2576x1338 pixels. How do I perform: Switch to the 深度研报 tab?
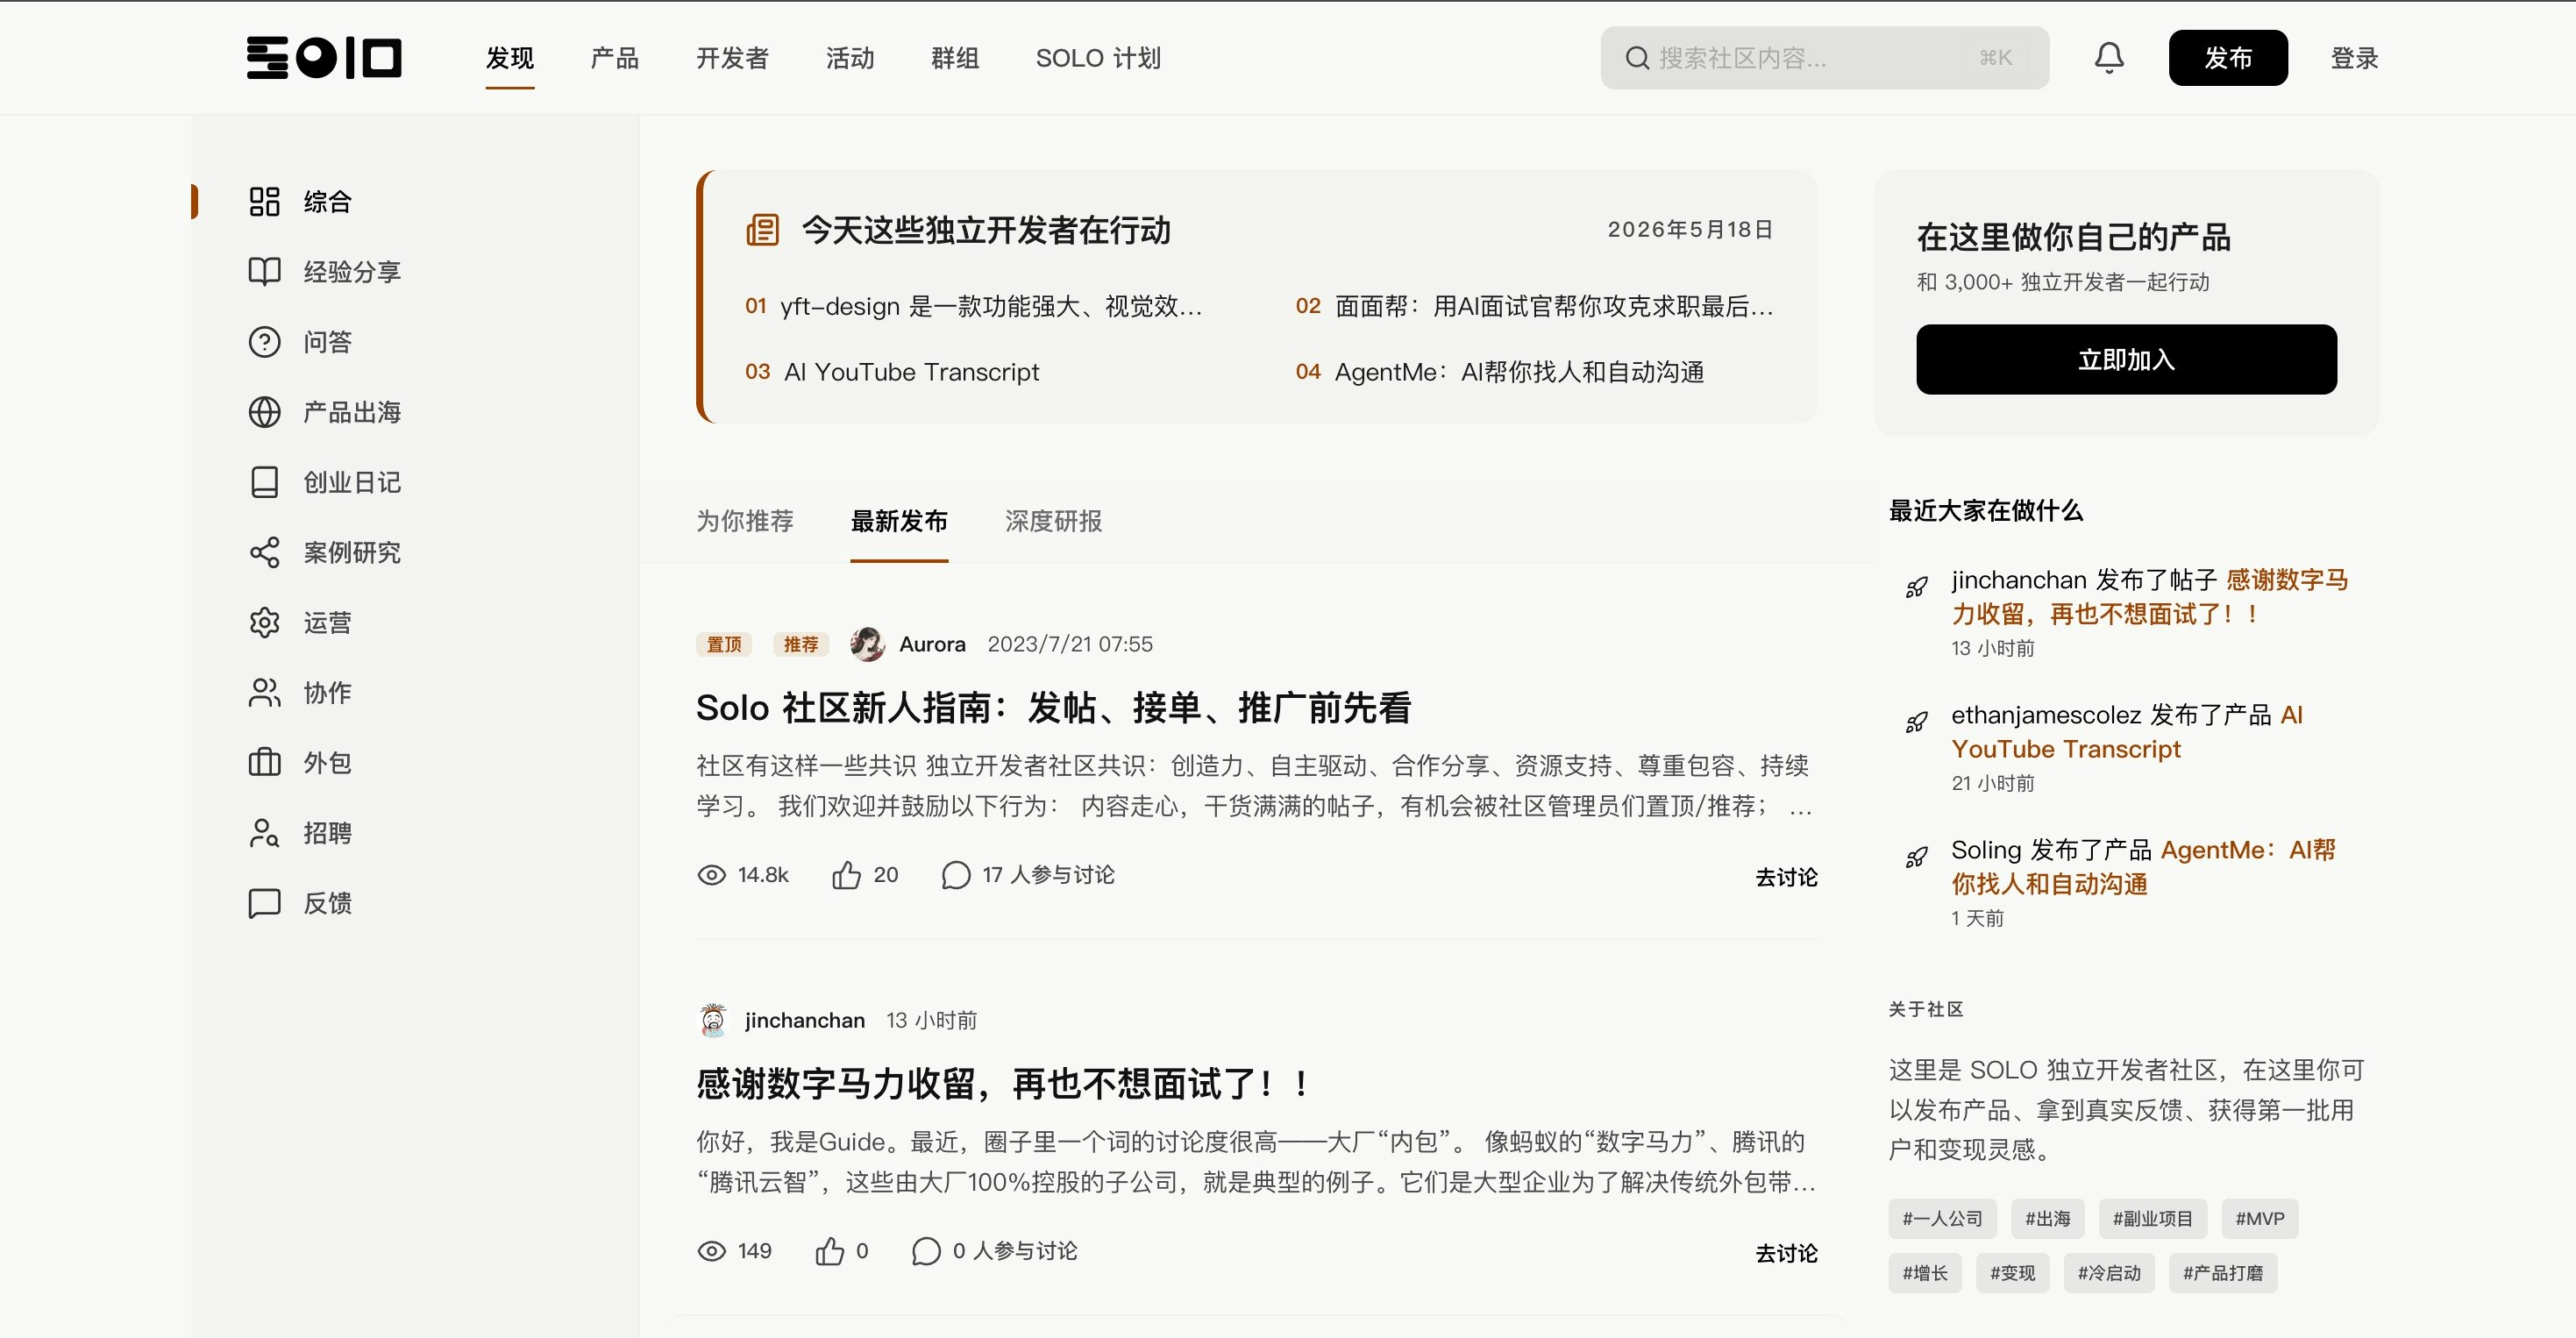pos(1053,521)
